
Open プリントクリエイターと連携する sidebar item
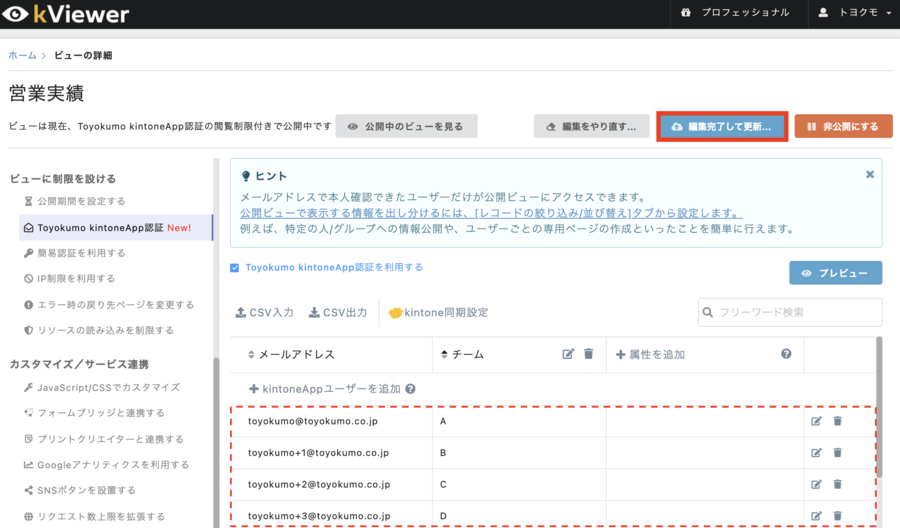tap(104, 439)
